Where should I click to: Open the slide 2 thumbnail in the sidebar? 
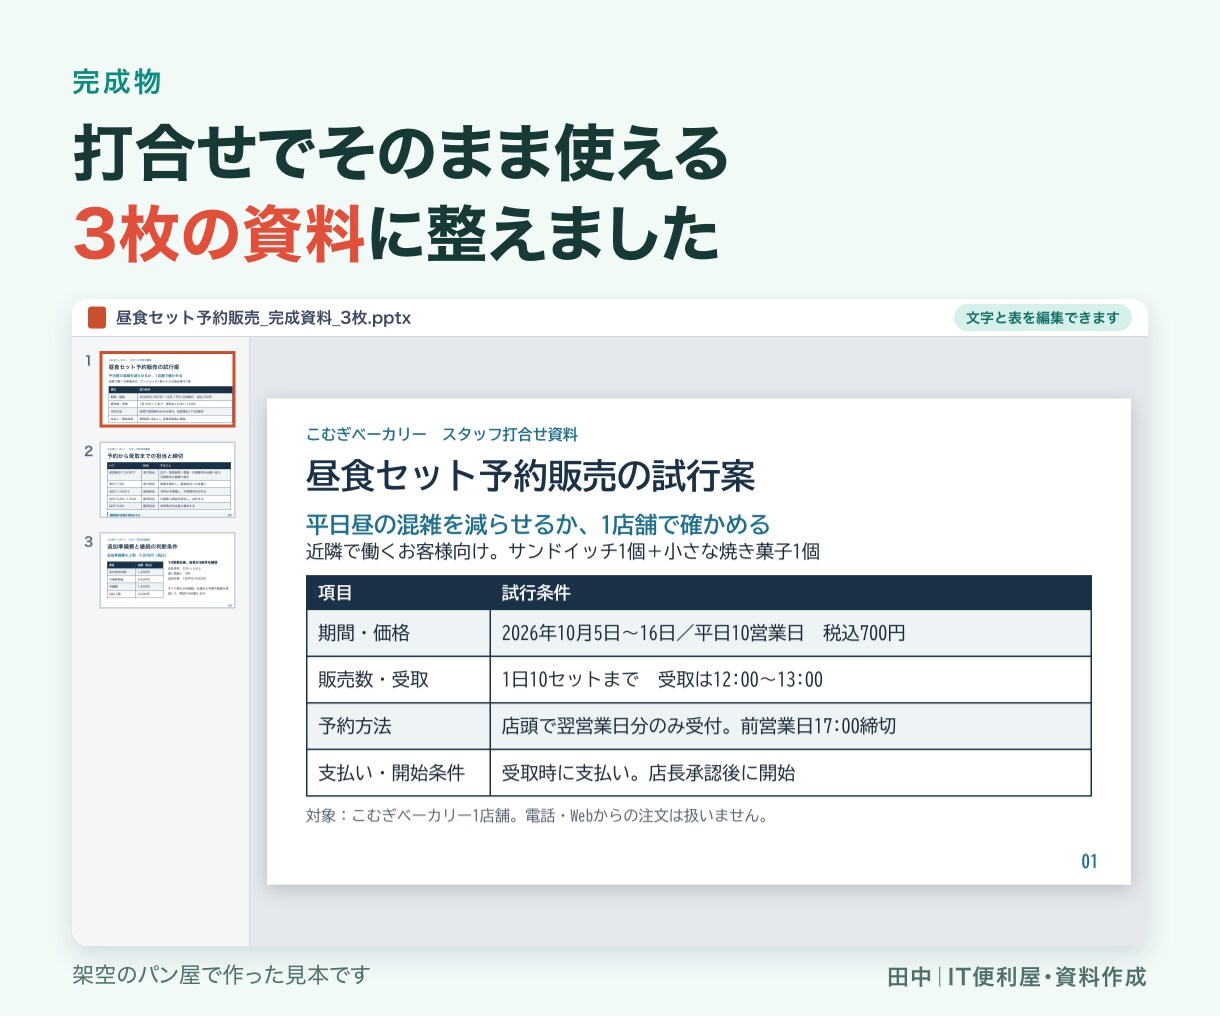[167, 480]
